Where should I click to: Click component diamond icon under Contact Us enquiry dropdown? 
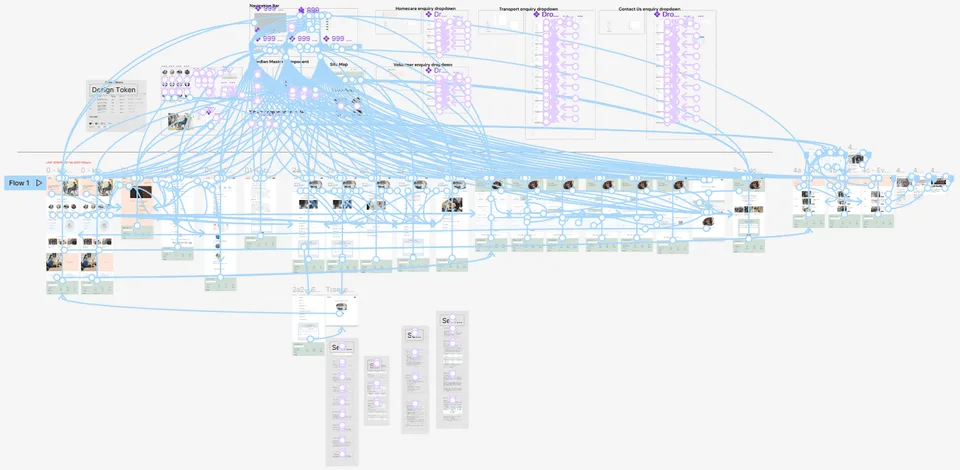pyautogui.click(x=658, y=13)
